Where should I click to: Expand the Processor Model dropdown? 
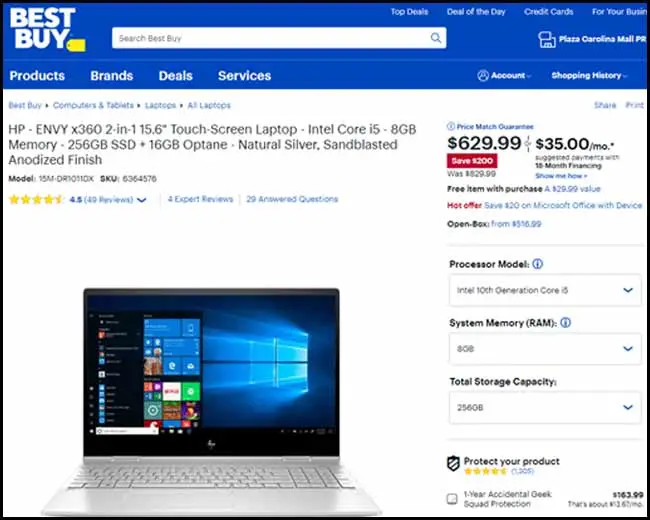tap(545, 290)
